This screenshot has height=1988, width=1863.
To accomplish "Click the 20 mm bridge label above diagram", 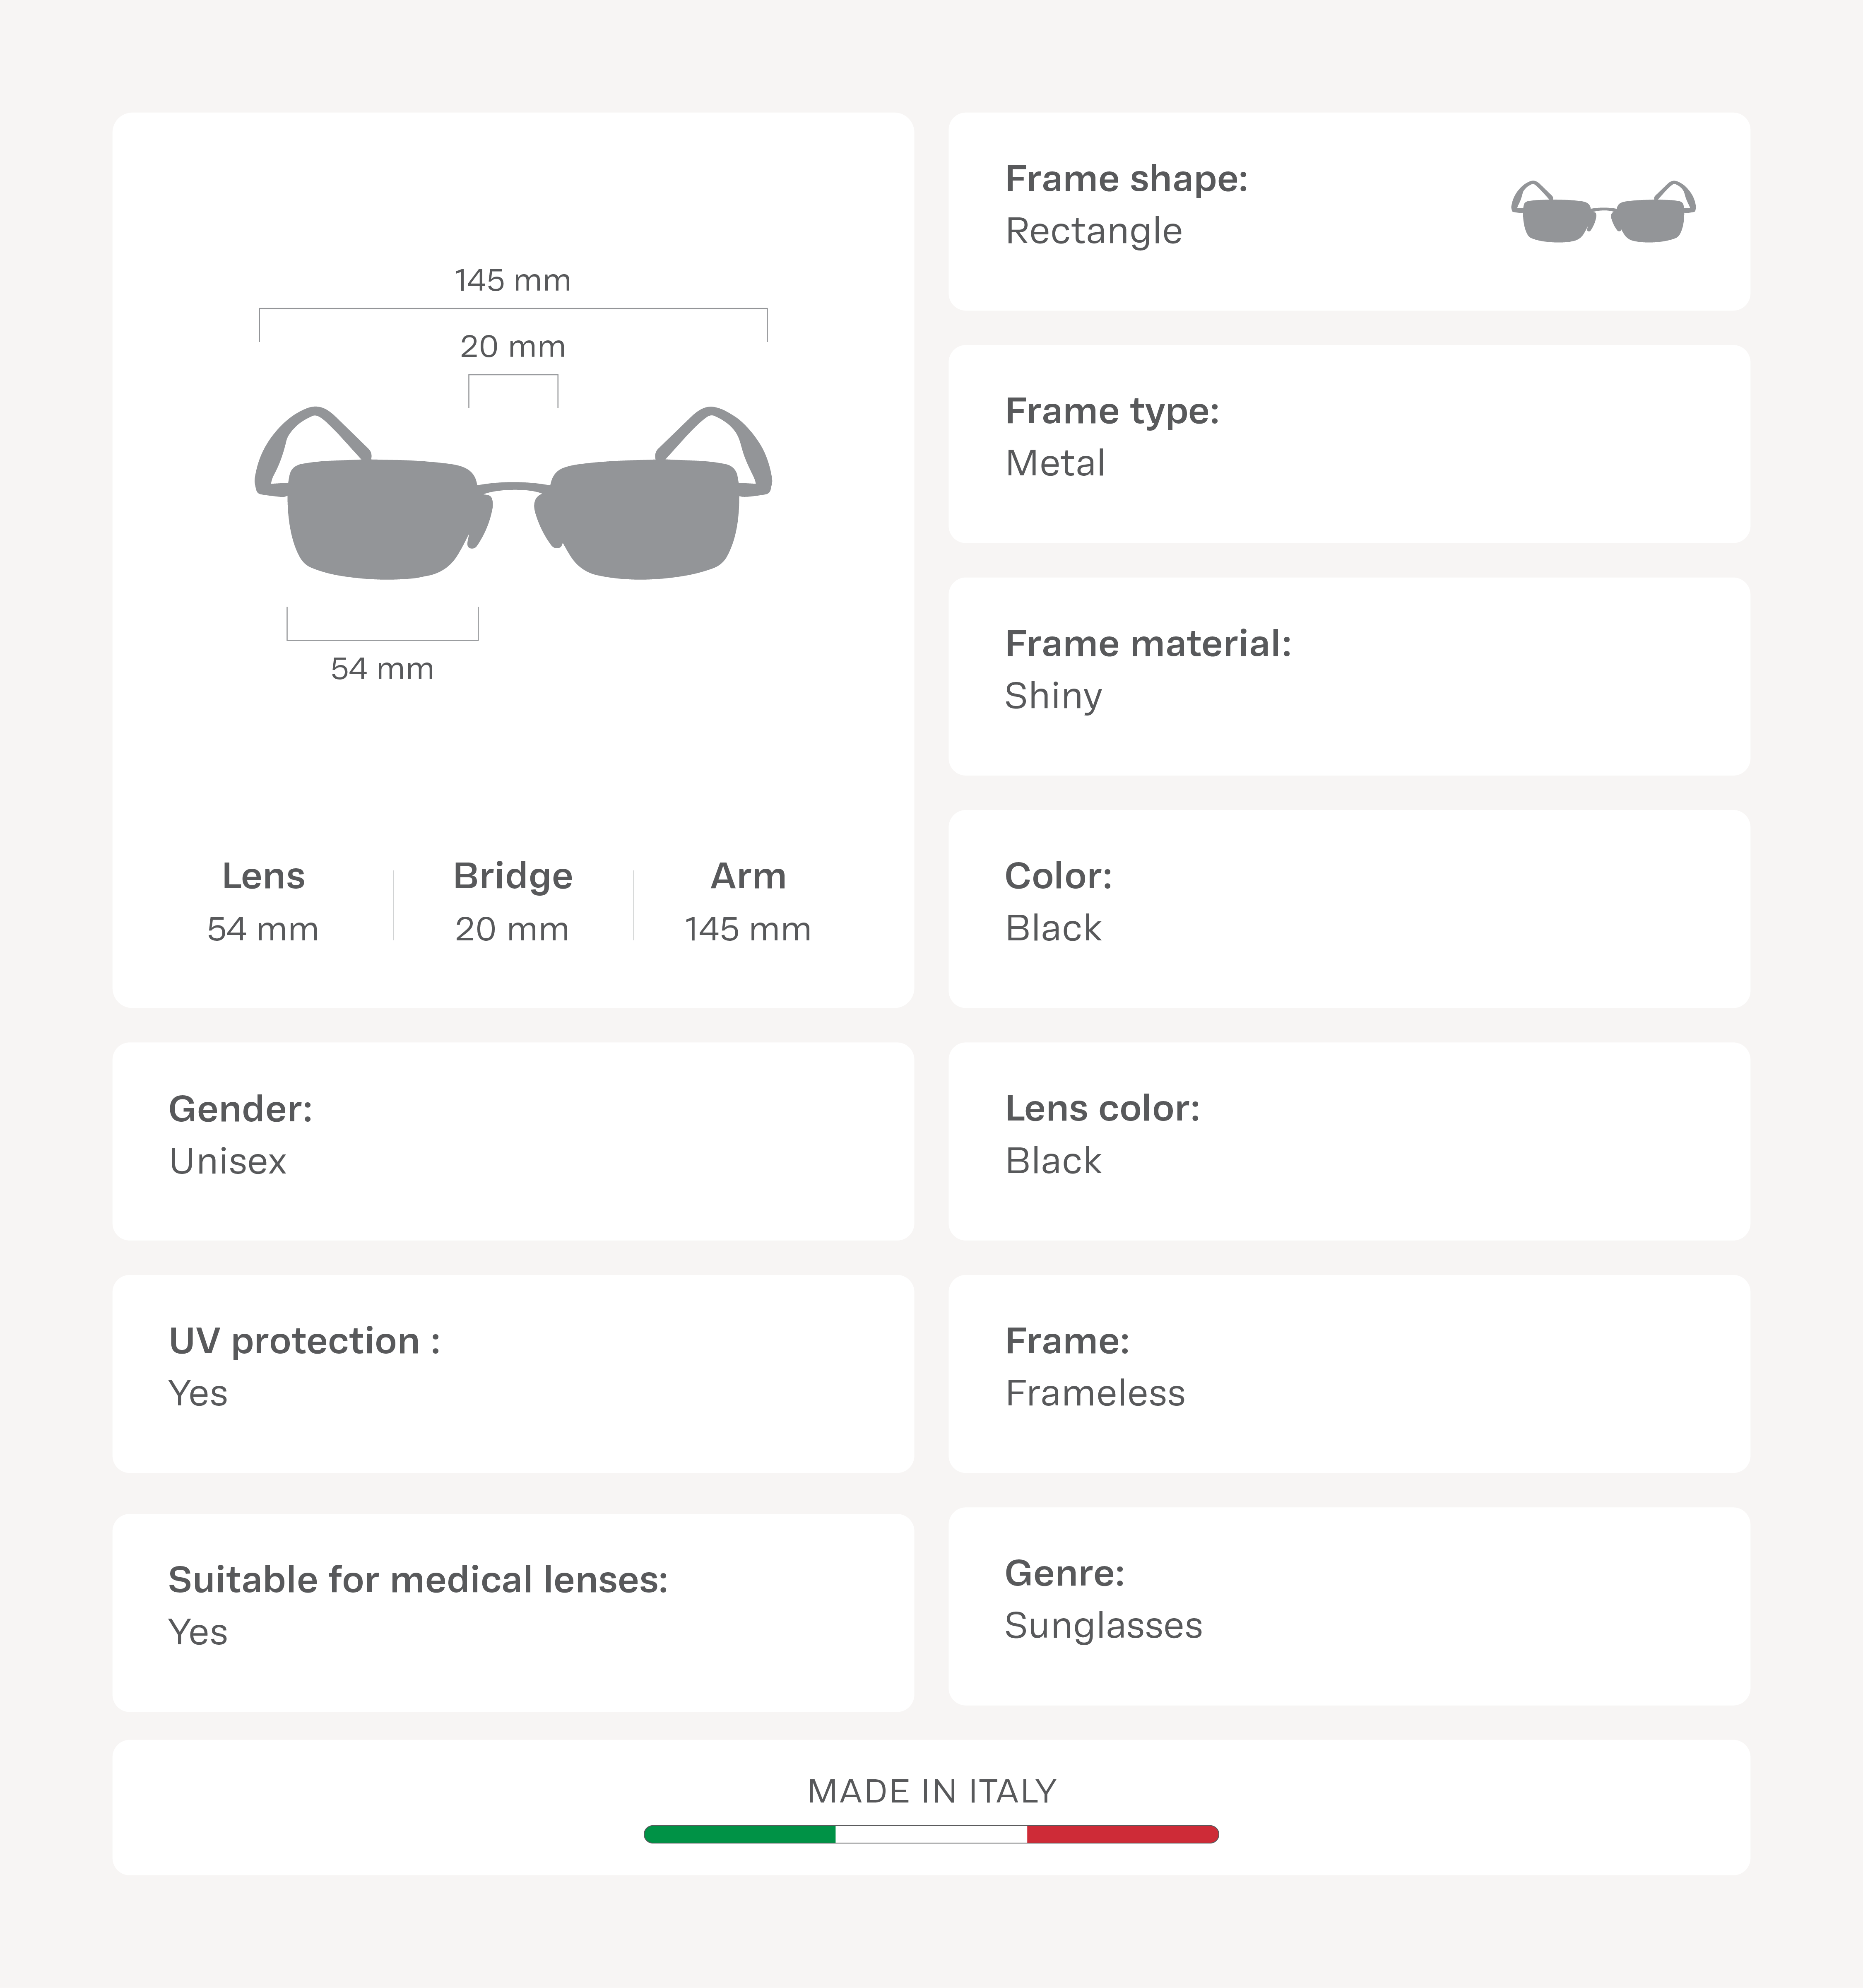I will pyautogui.click(x=513, y=347).
